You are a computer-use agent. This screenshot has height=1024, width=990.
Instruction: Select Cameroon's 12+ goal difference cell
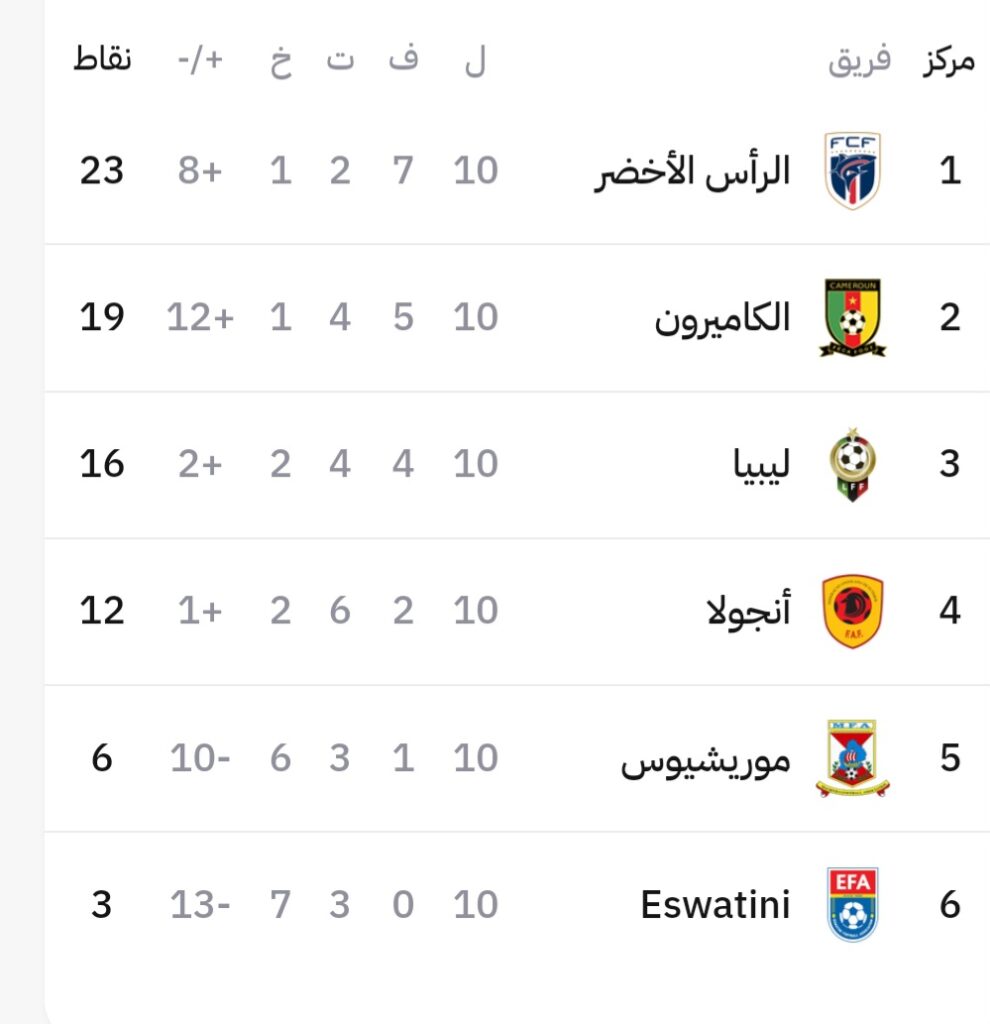(200, 318)
